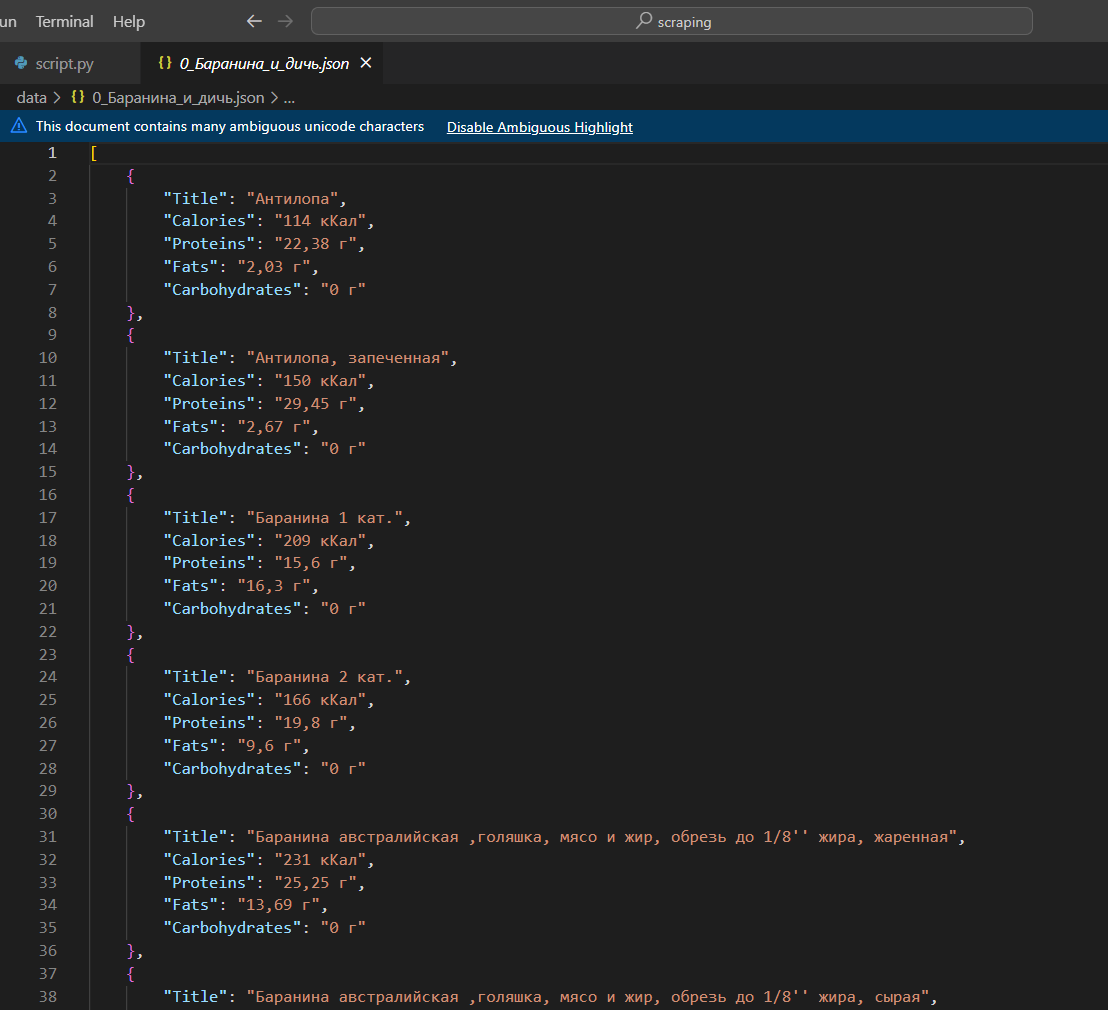The height and width of the screenshot is (1010, 1108).
Task: Expand the breadcrumb ellipsis symbol list
Action: point(289,98)
